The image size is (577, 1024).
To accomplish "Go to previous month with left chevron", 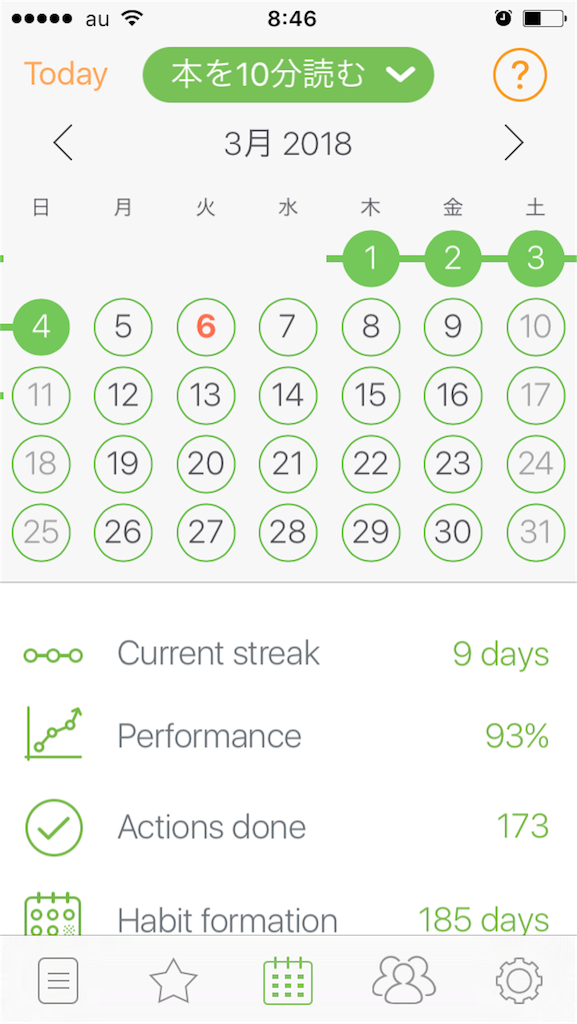I will click(63, 143).
